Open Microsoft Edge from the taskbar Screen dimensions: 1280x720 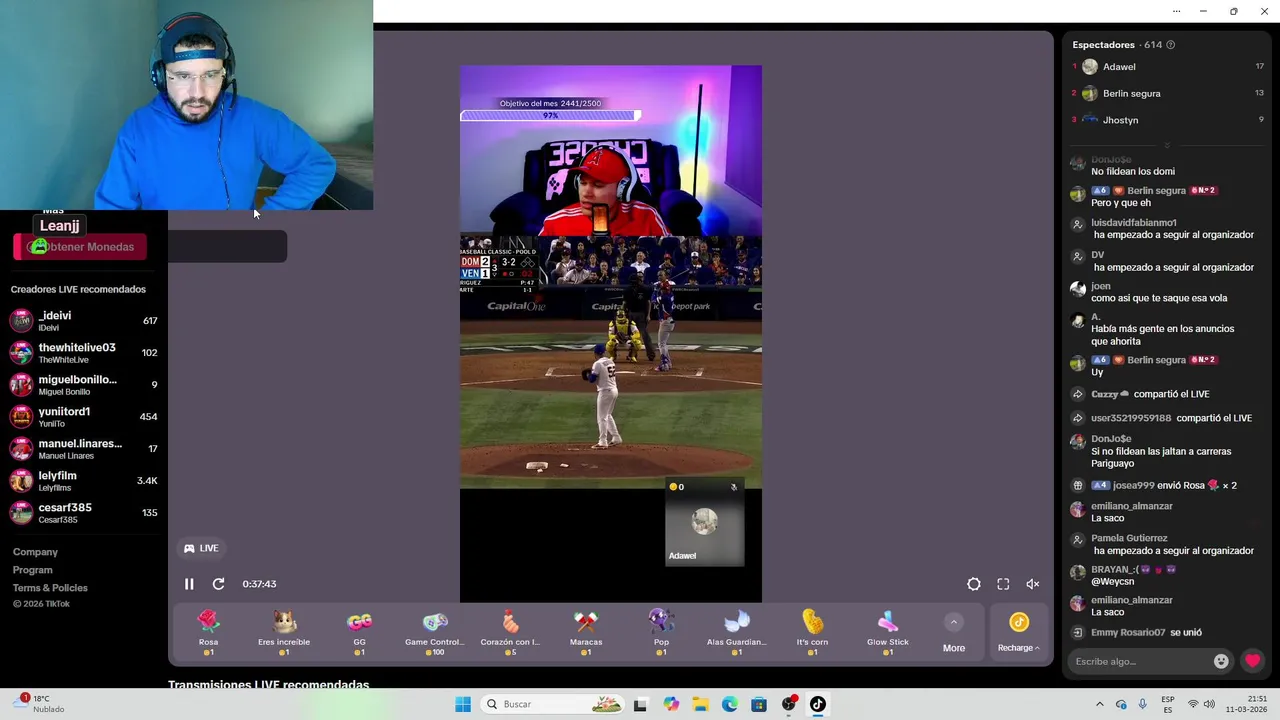click(x=730, y=704)
